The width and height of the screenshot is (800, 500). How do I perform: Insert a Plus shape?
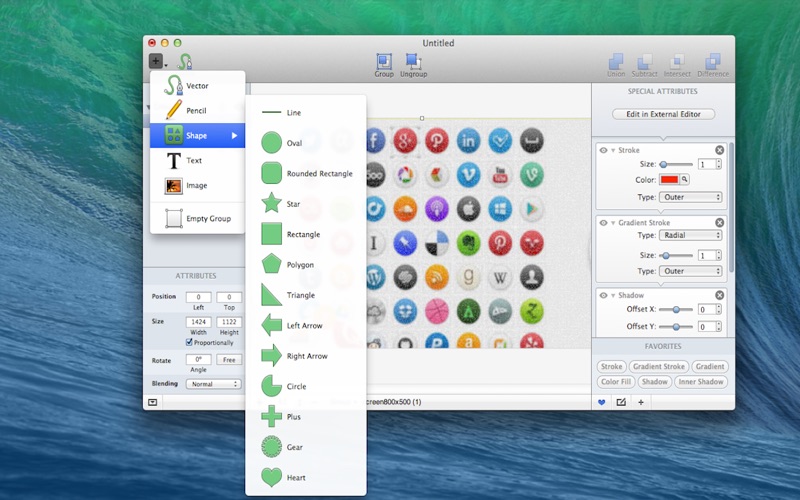(306, 416)
